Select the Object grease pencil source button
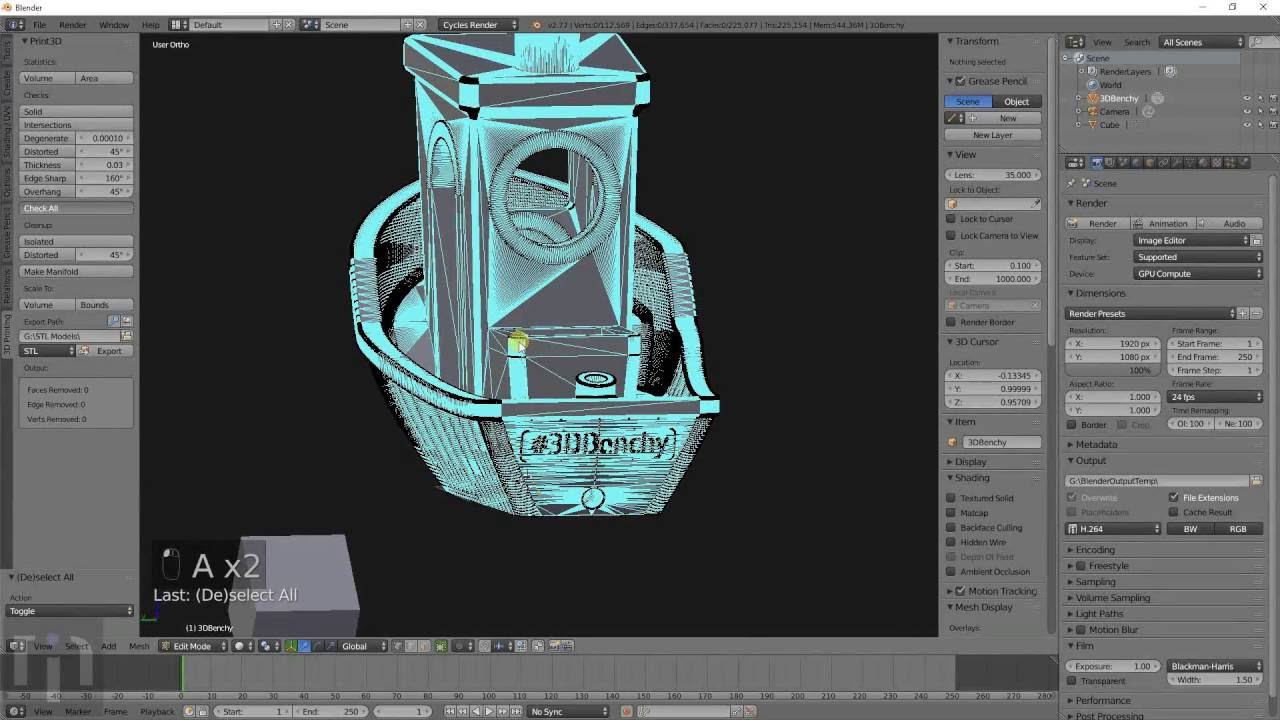1280x720 pixels. pos(1017,101)
